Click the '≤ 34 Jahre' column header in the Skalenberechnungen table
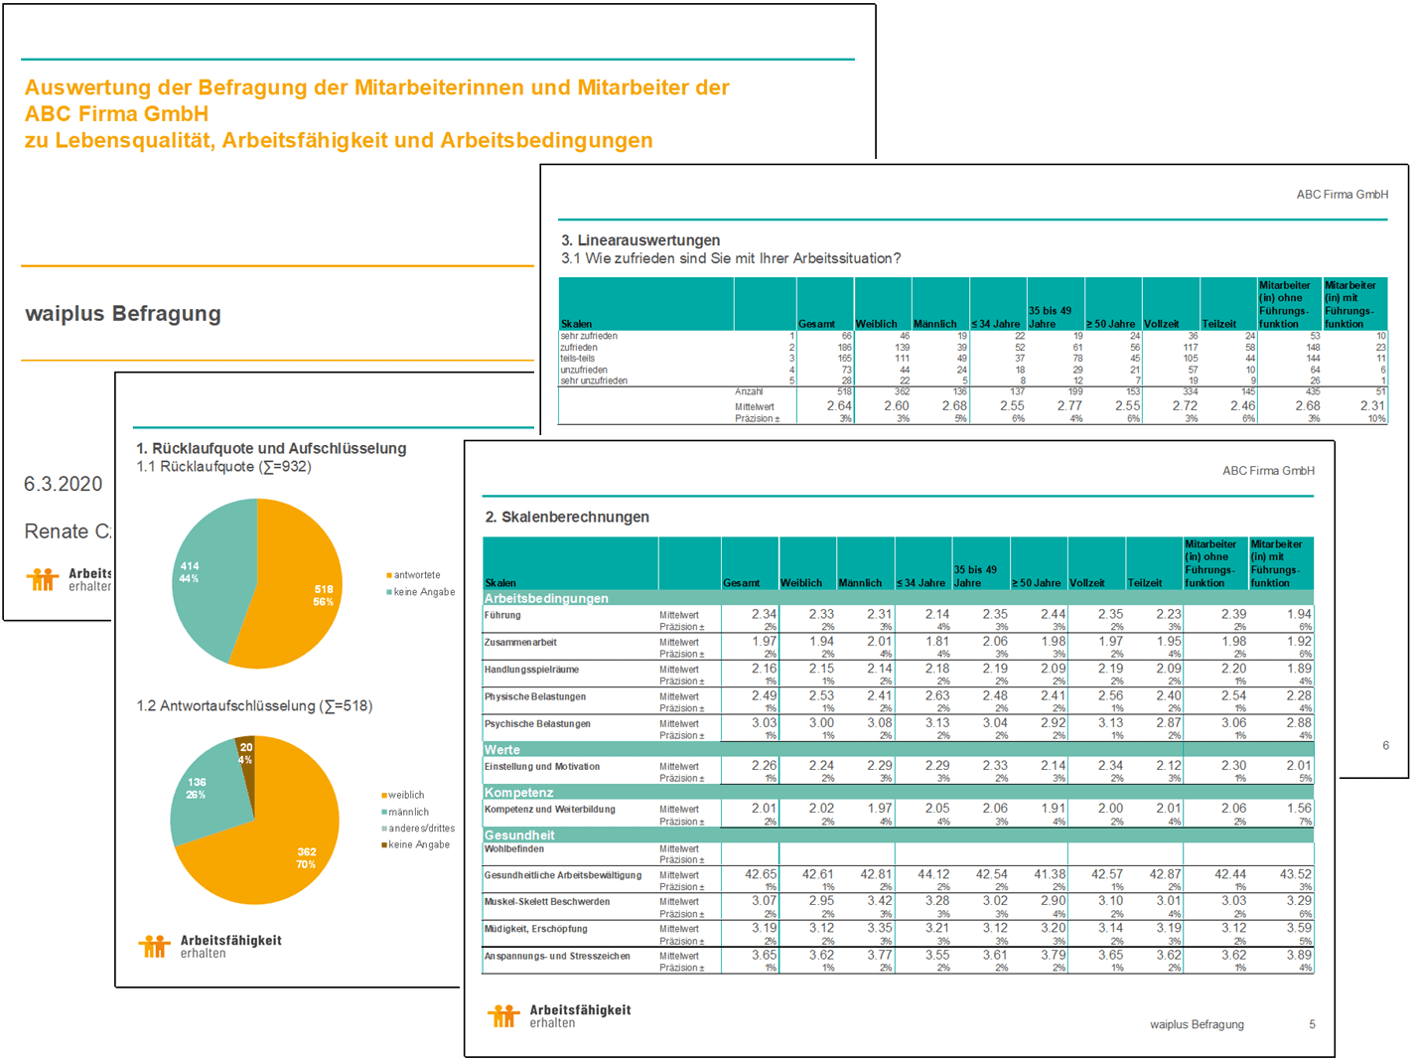The image size is (1414, 1061). pos(921,583)
